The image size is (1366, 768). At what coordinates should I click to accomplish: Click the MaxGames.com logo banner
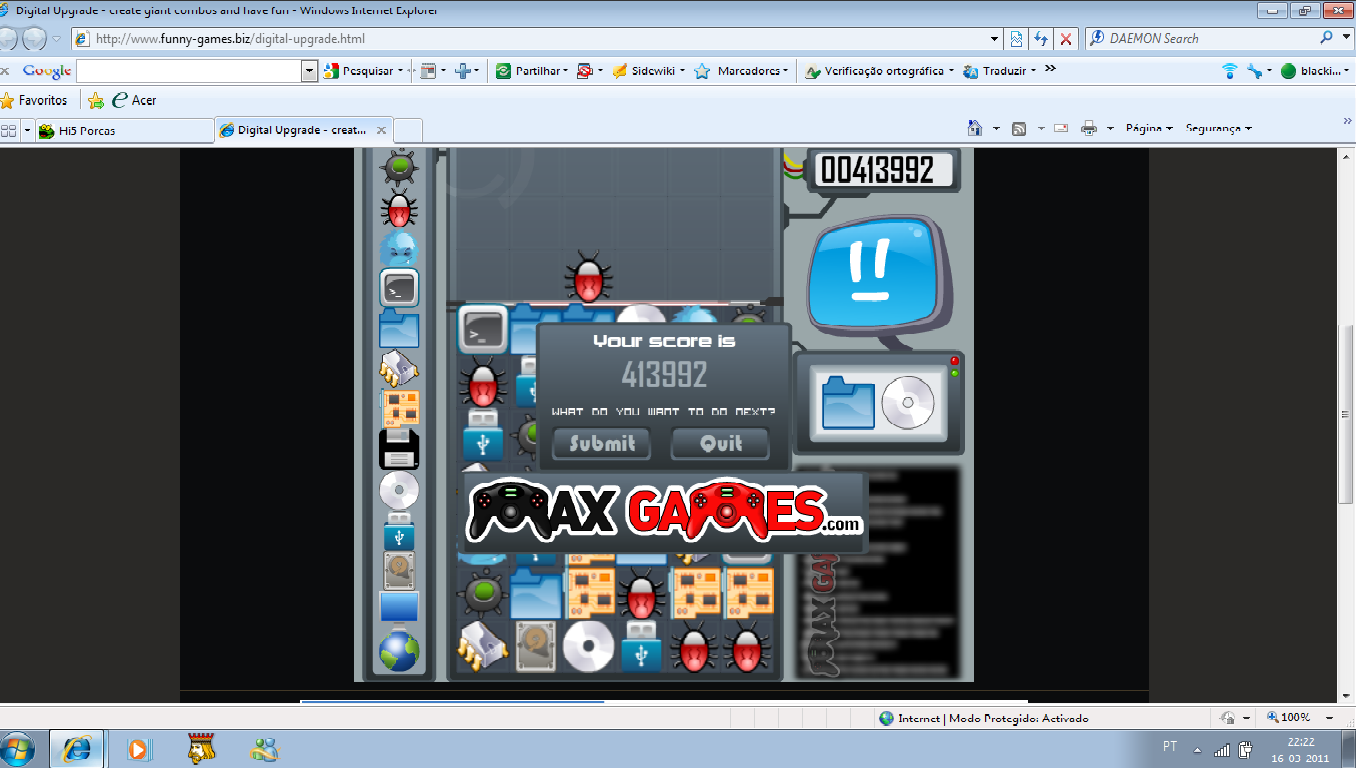[664, 511]
